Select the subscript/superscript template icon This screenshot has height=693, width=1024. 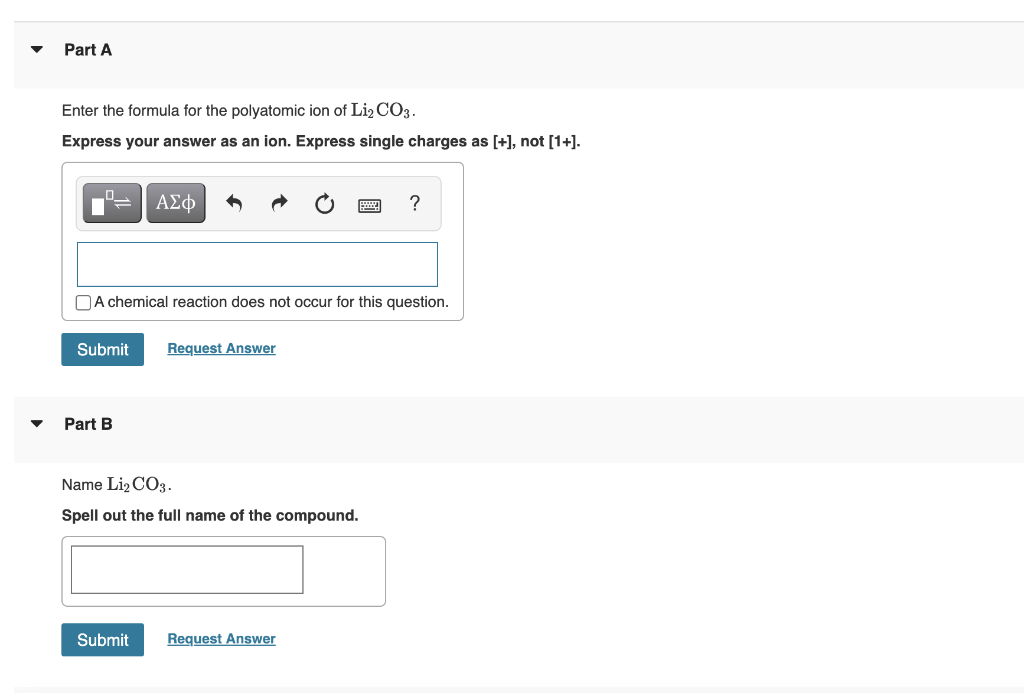pyautogui.click(x=111, y=202)
